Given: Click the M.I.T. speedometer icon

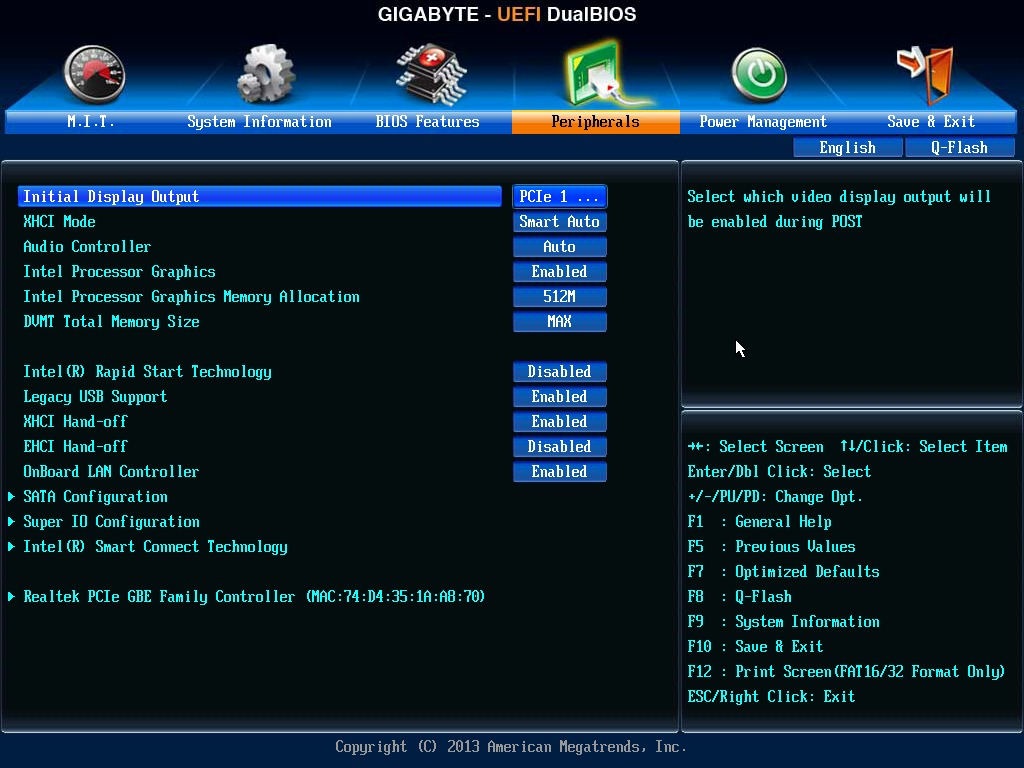Looking at the screenshot, I should 93,74.
